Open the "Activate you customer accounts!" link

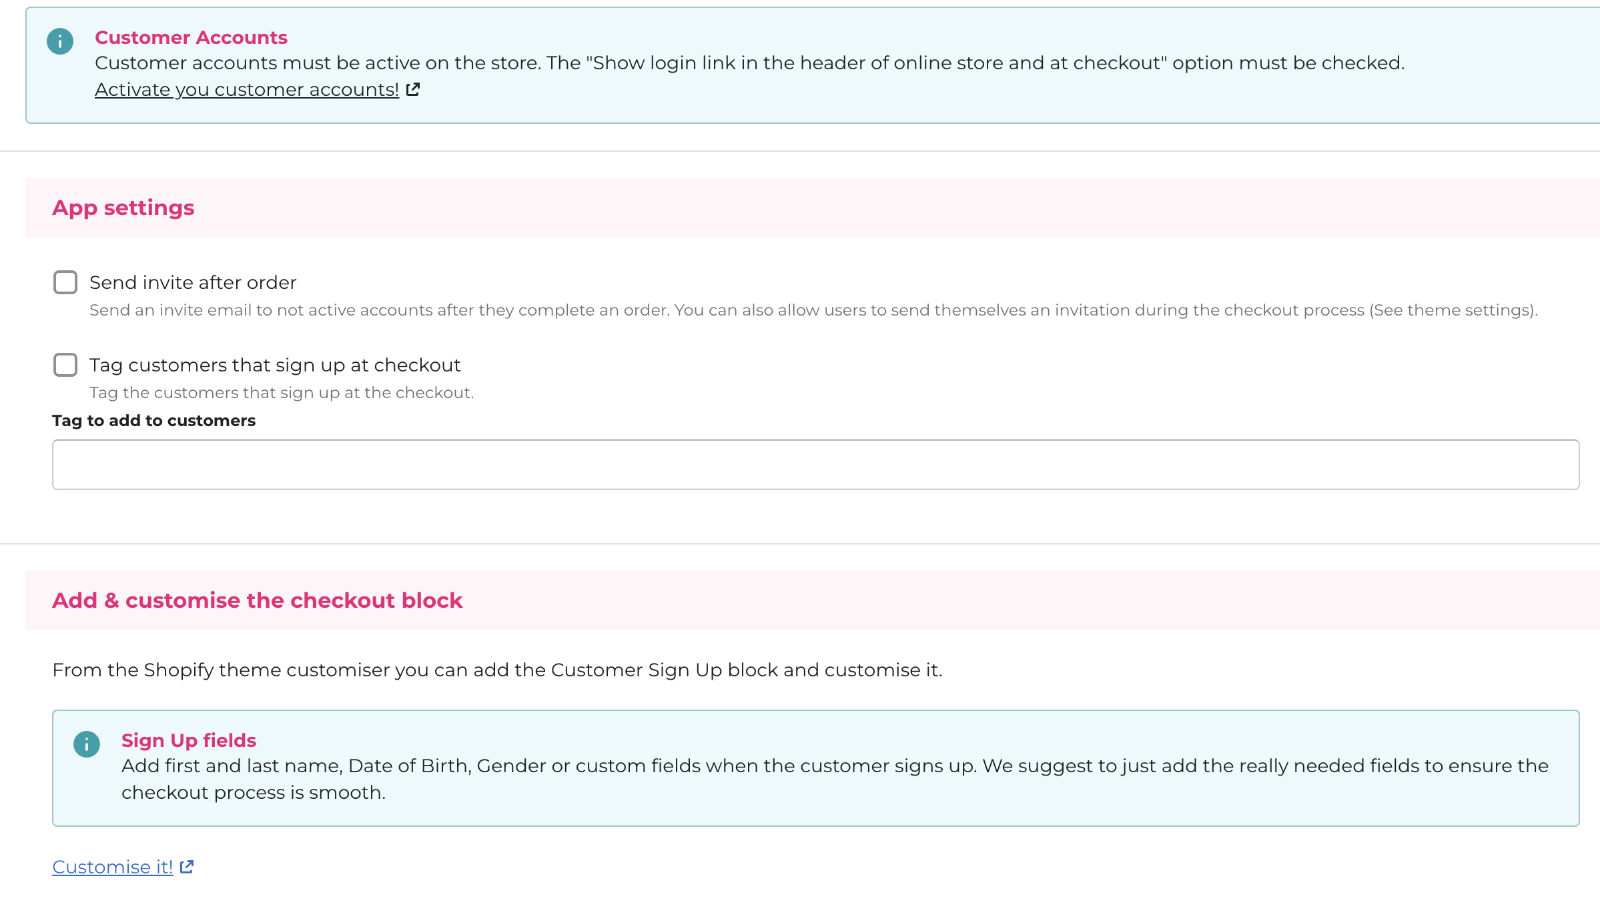(x=247, y=90)
